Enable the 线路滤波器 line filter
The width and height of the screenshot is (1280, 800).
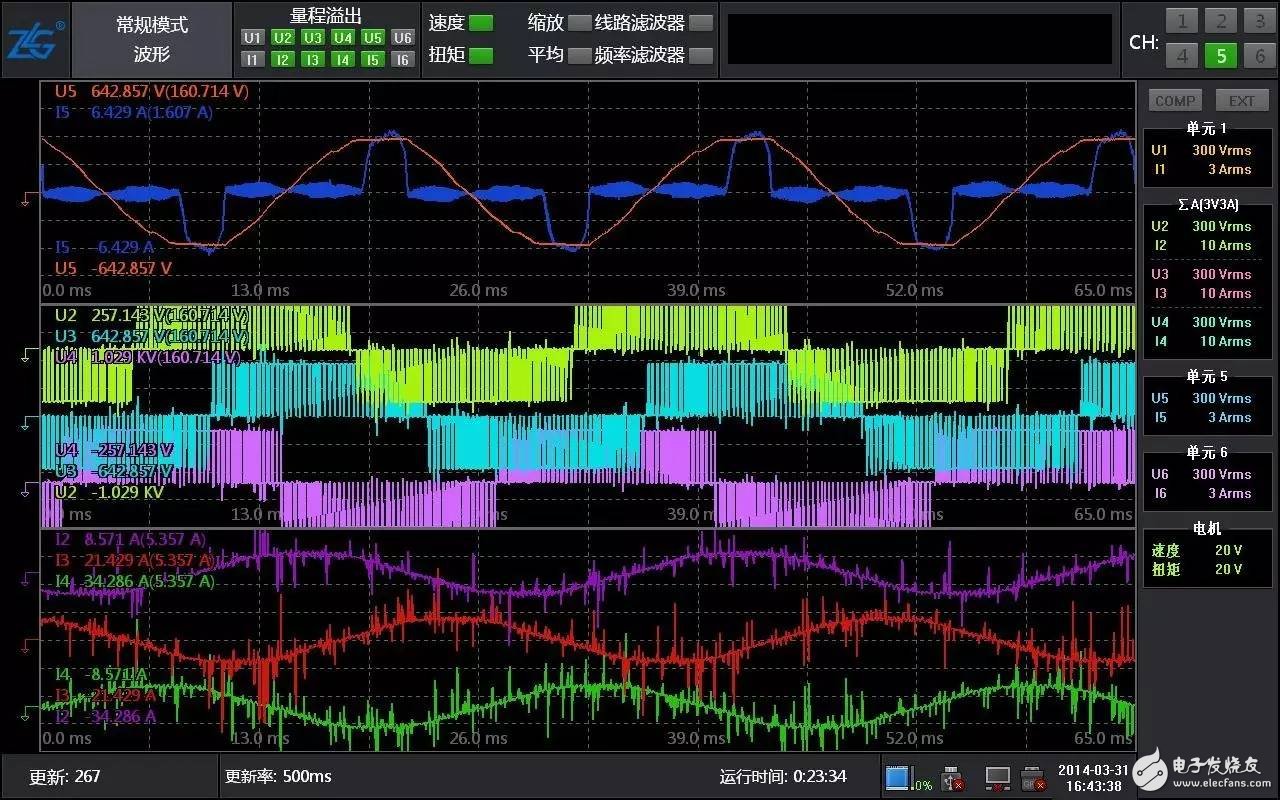pos(701,23)
